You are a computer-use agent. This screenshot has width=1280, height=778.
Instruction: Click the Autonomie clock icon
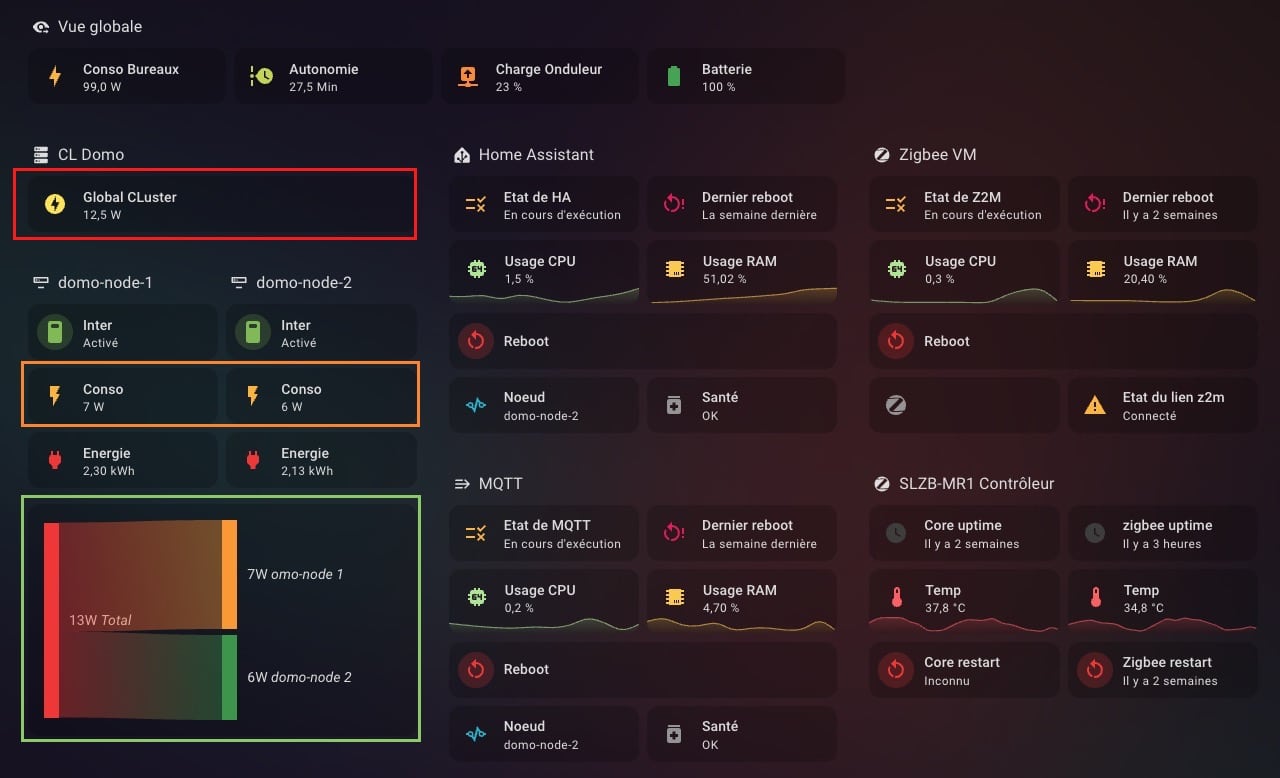pyautogui.click(x=262, y=77)
